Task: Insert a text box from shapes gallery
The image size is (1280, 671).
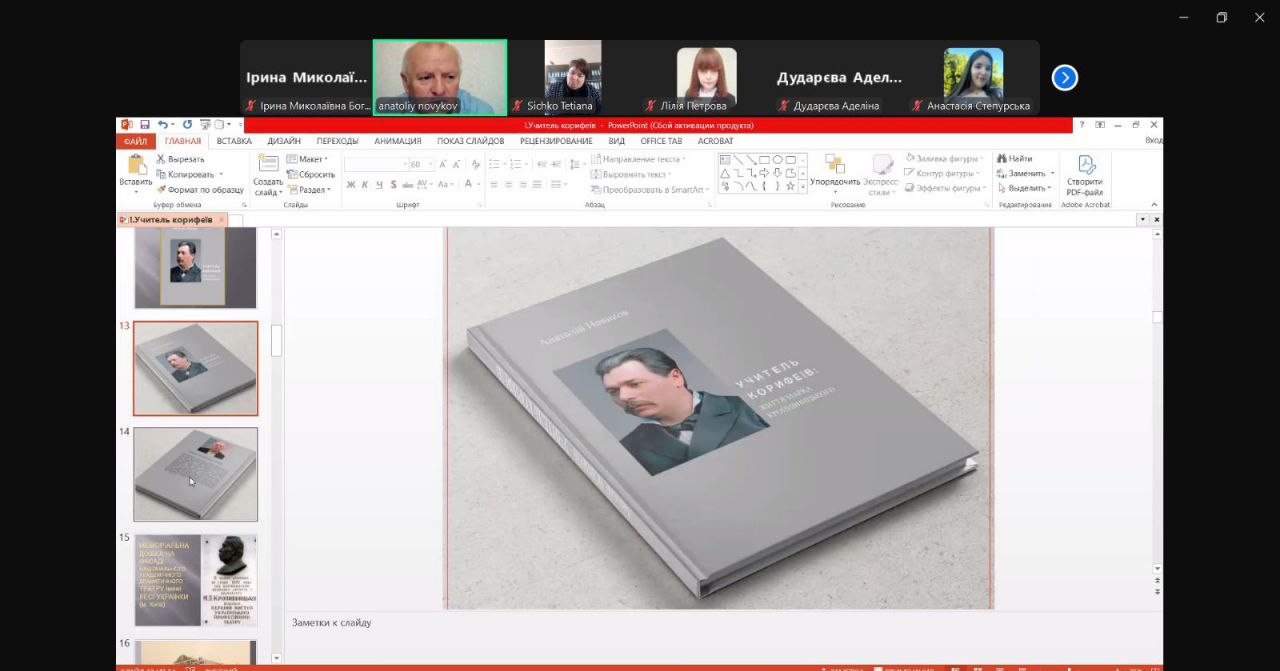Action: [x=725, y=159]
